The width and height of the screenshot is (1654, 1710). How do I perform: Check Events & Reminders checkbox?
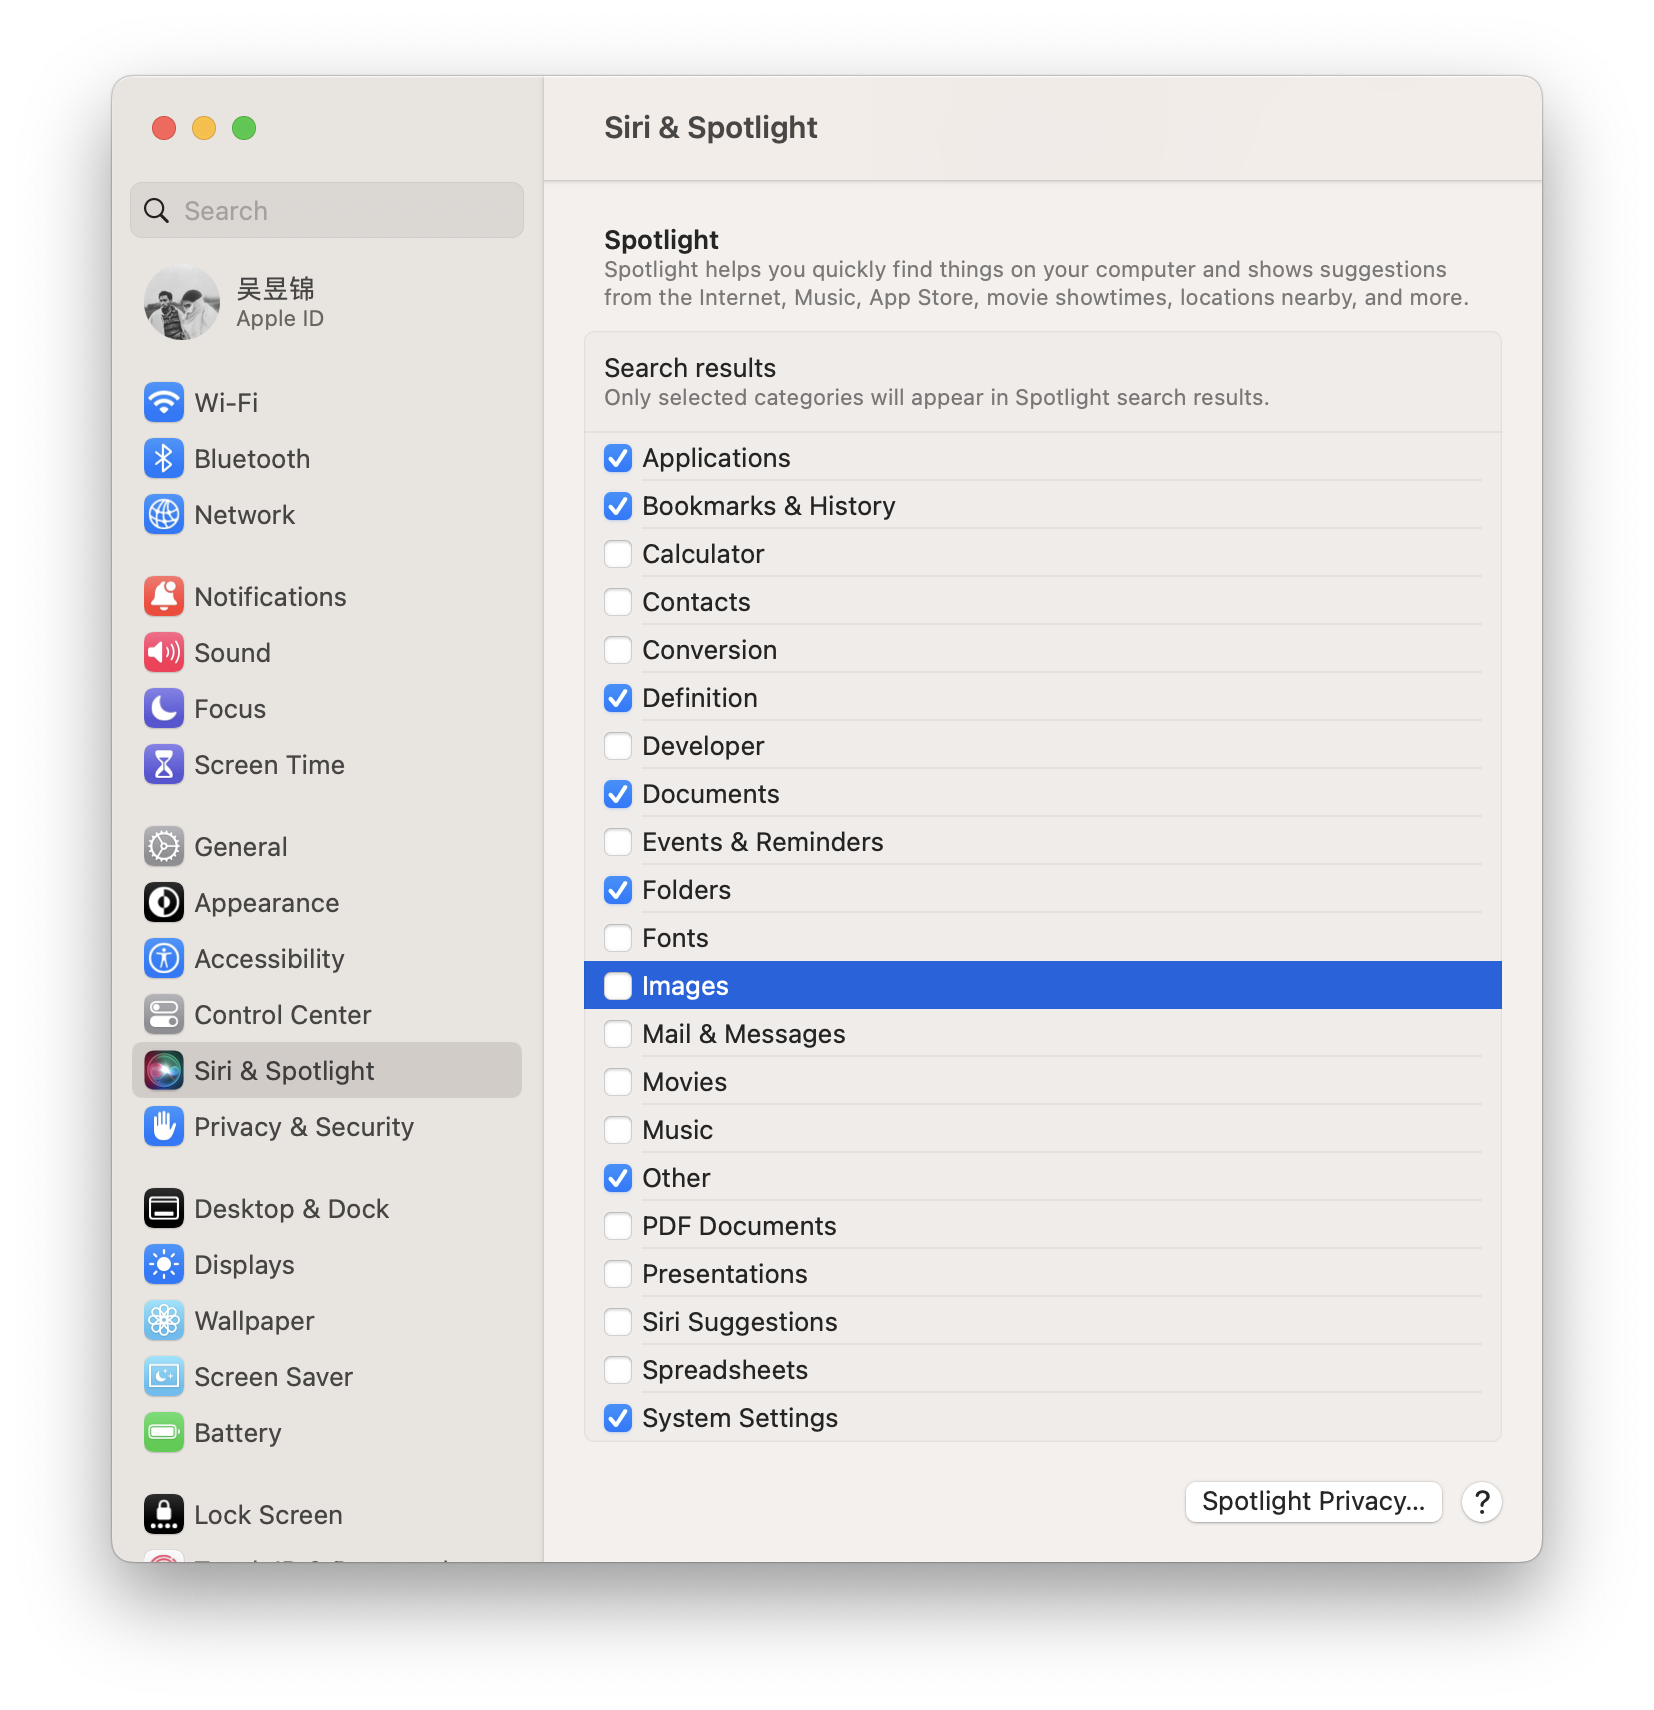[x=618, y=842]
